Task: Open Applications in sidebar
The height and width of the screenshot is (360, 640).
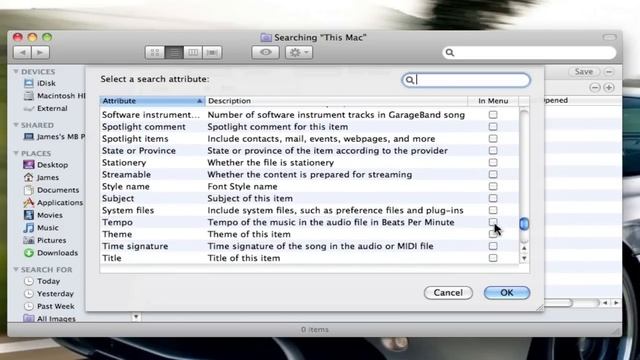Action: pyautogui.click(x=53, y=202)
